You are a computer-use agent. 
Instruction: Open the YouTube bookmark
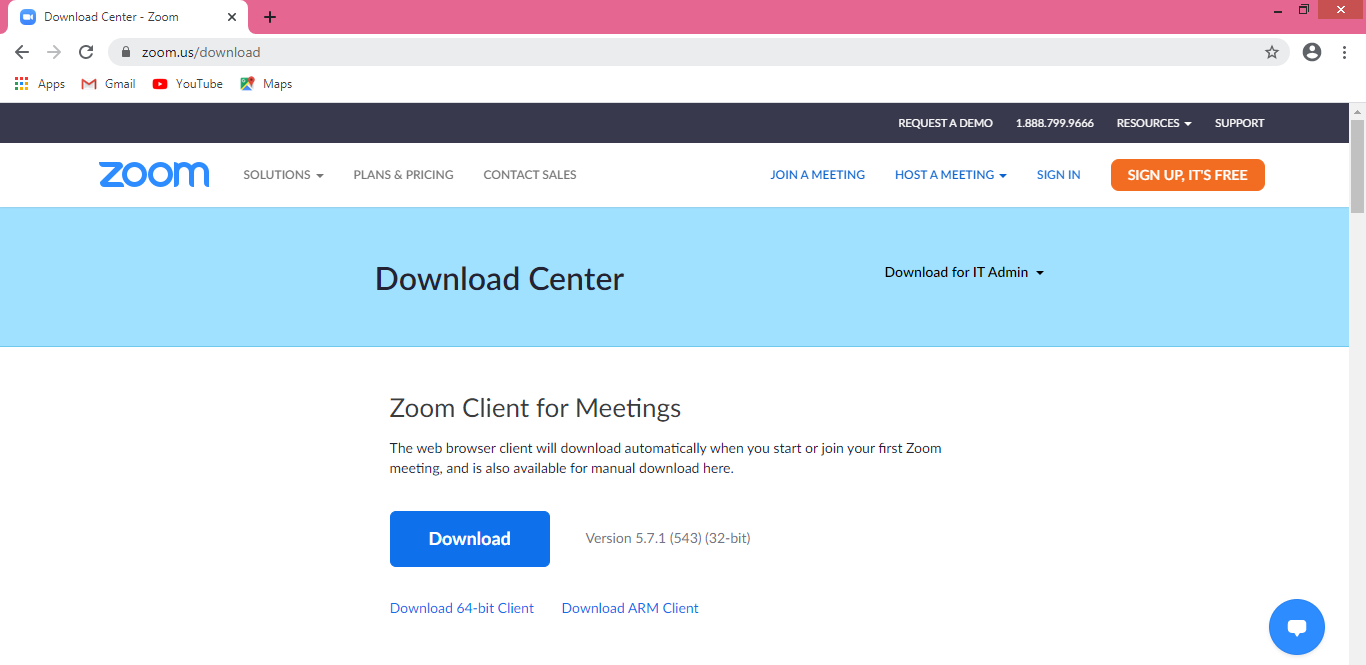(x=187, y=83)
